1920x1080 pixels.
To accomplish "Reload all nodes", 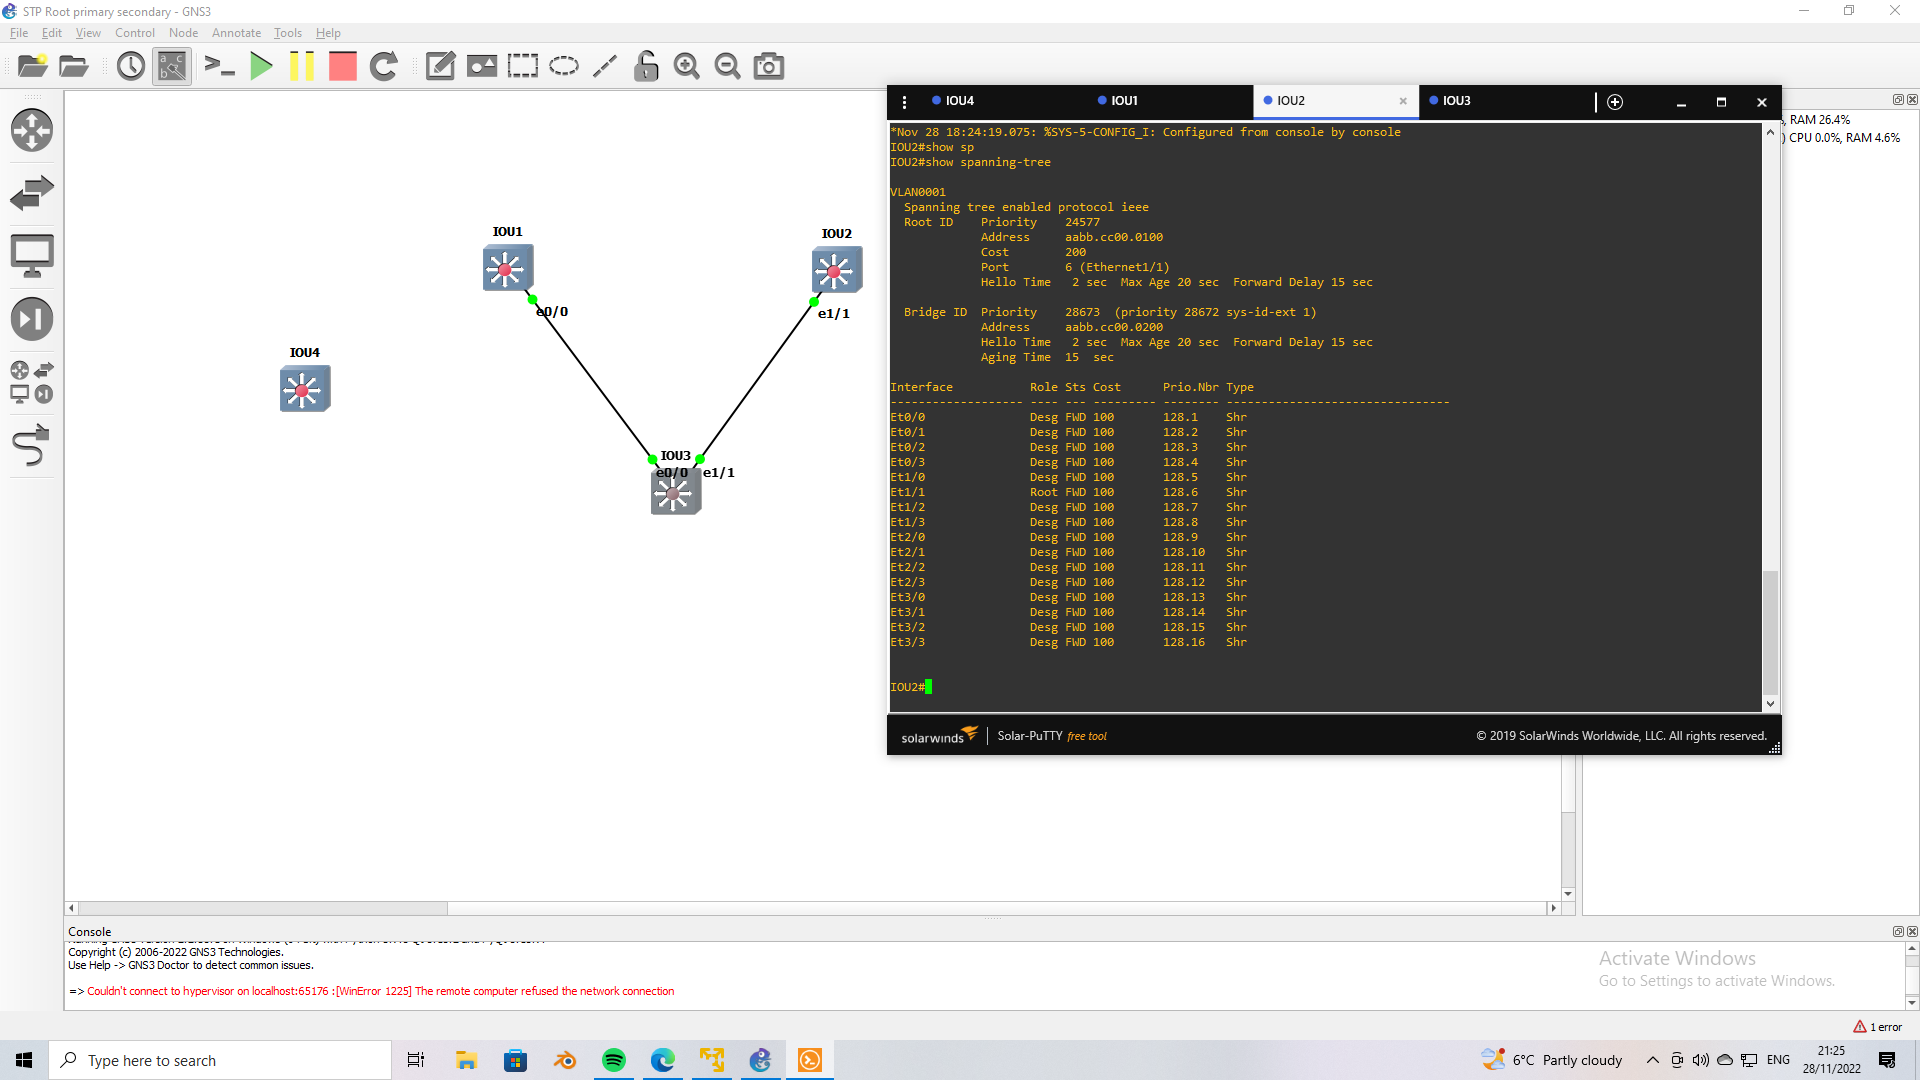I will 385,66.
